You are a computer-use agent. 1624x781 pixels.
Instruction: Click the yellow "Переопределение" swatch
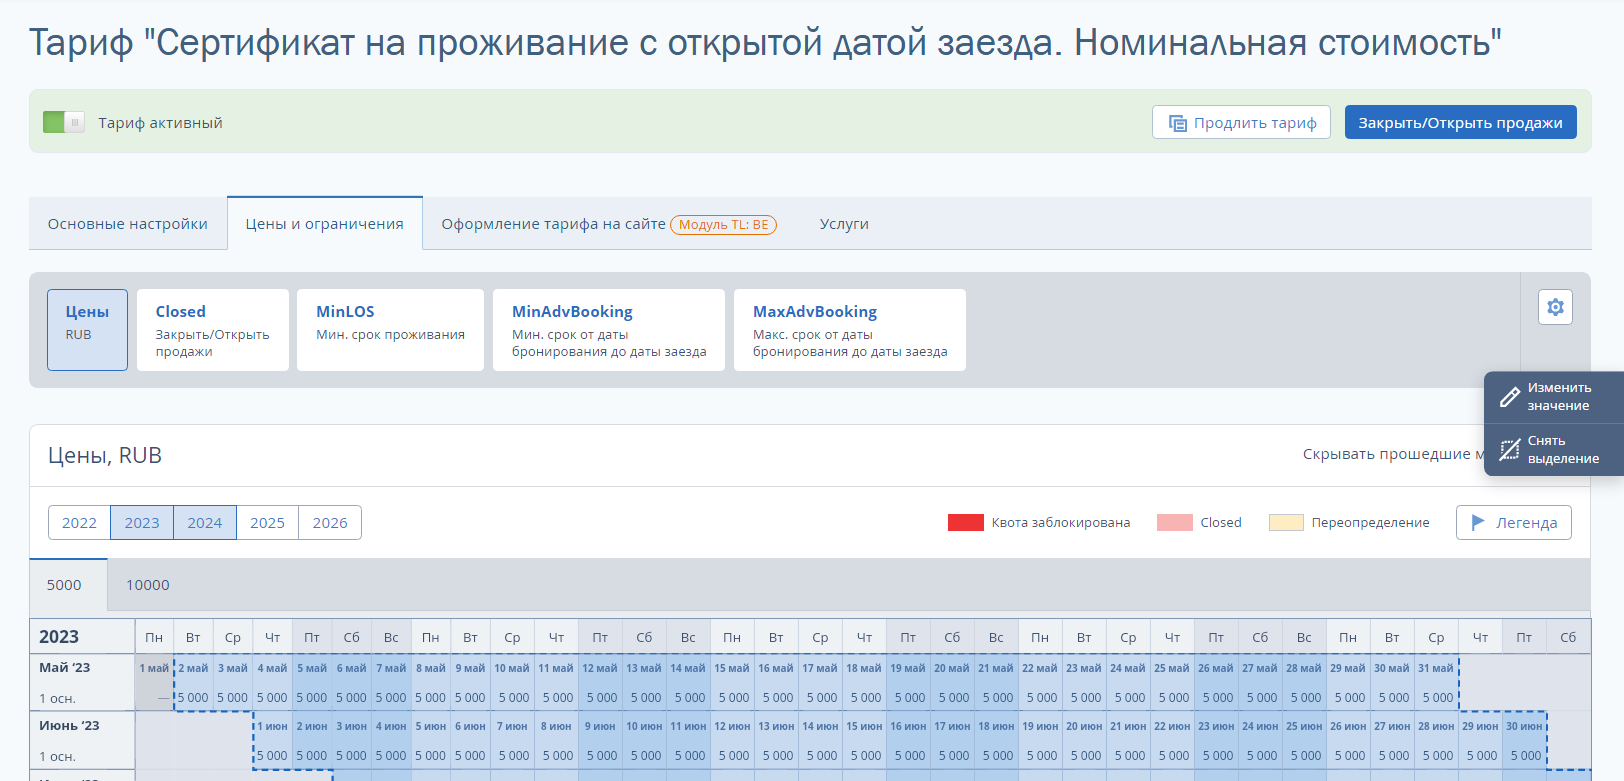click(1286, 522)
